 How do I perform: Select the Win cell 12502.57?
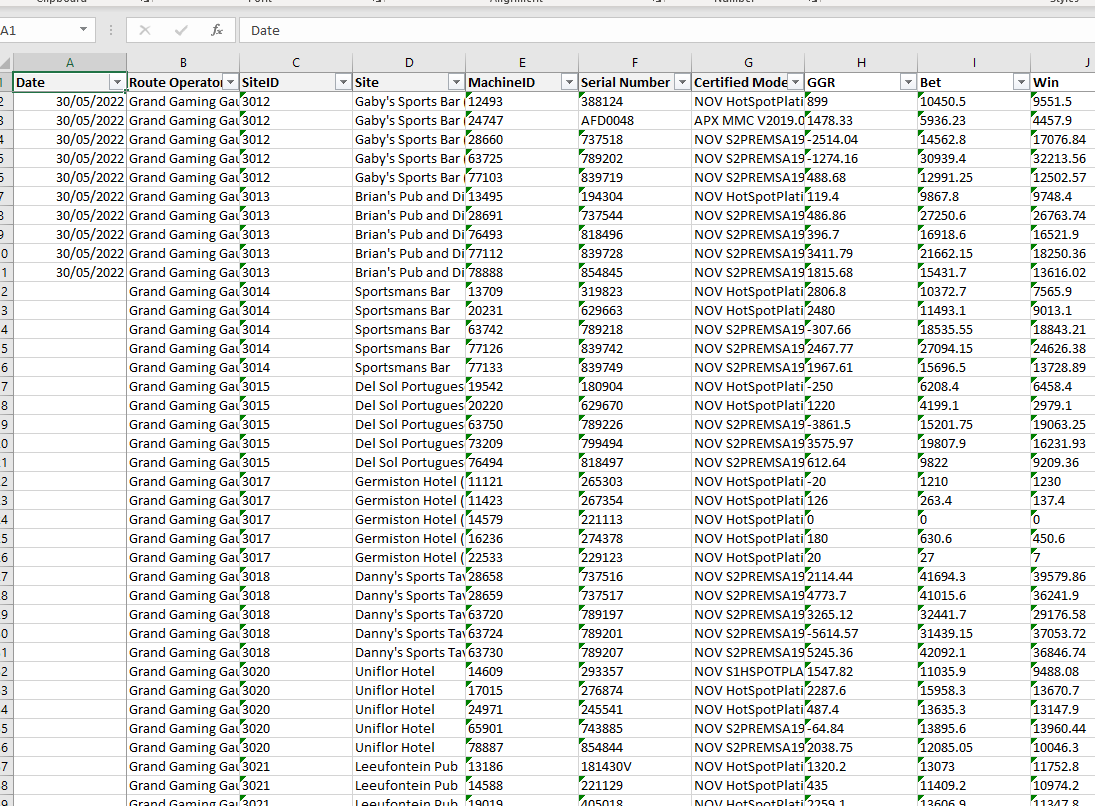1063,177
